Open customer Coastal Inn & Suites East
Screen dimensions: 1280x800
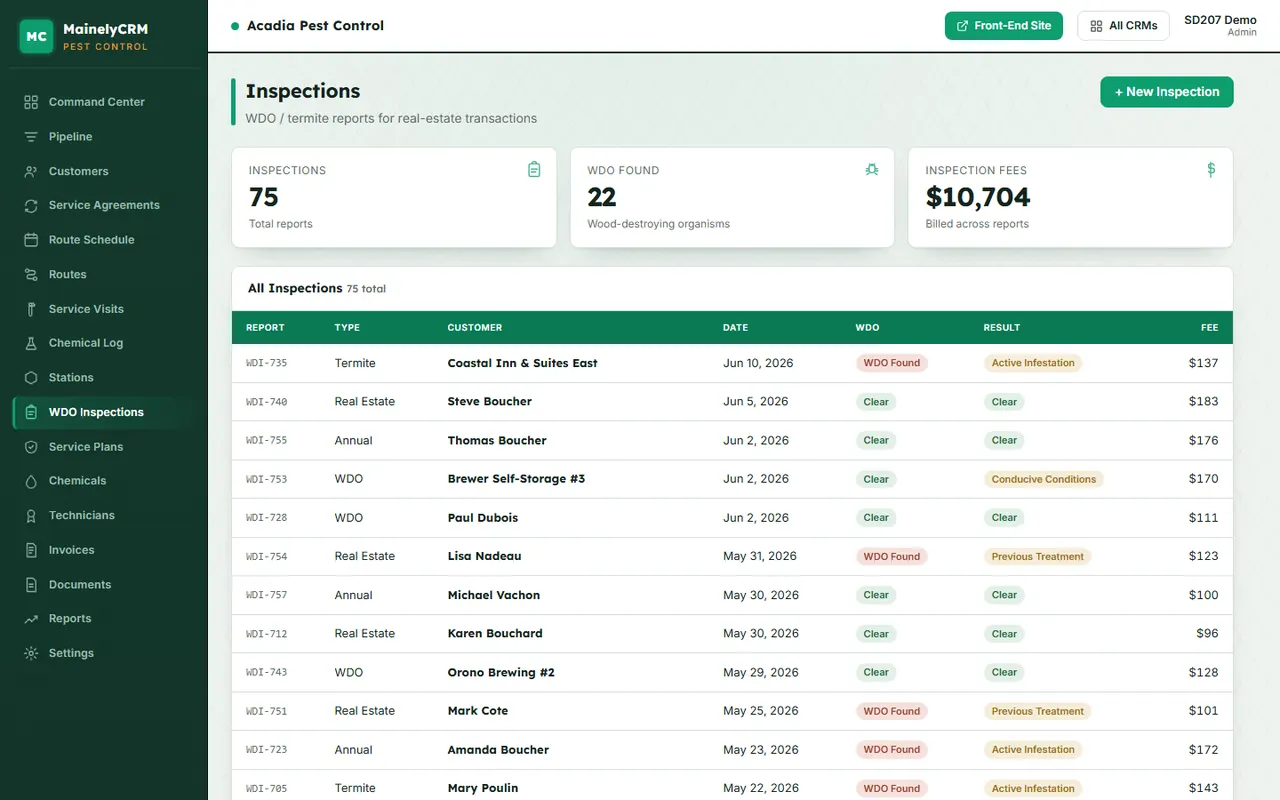(522, 363)
